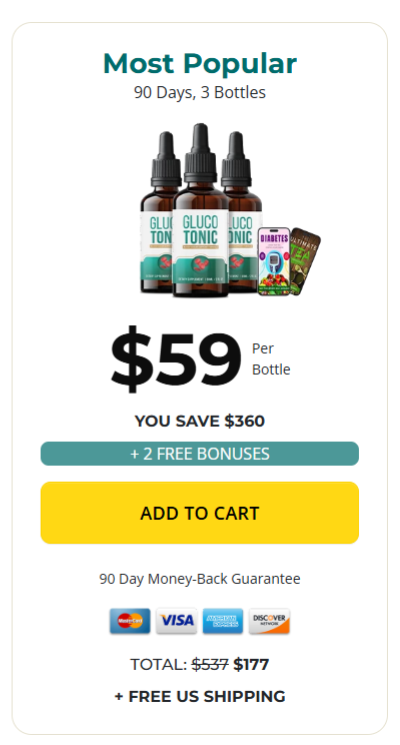Viewport: 400px width, 745px height.
Task: Click the Most Popular heading
Action: click(200, 63)
